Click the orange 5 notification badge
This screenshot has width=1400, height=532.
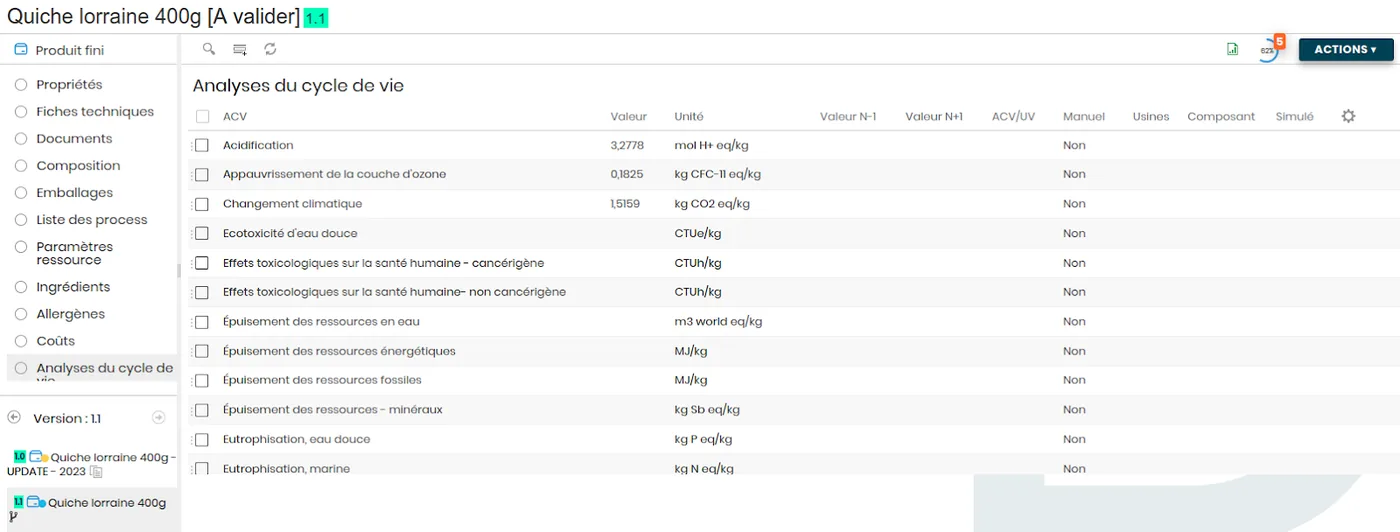(x=1279, y=41)
